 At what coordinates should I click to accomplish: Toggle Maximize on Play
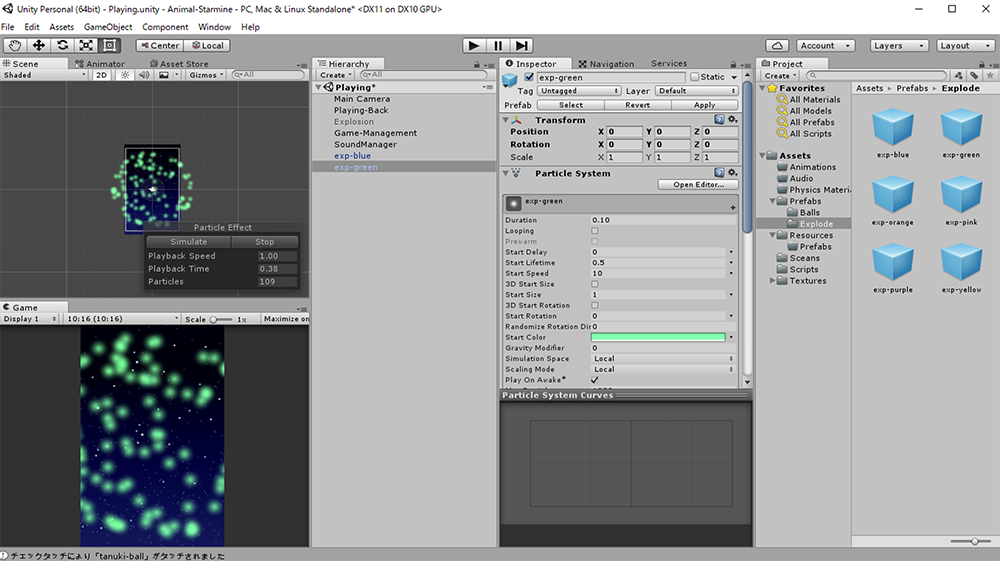point(286,319)
